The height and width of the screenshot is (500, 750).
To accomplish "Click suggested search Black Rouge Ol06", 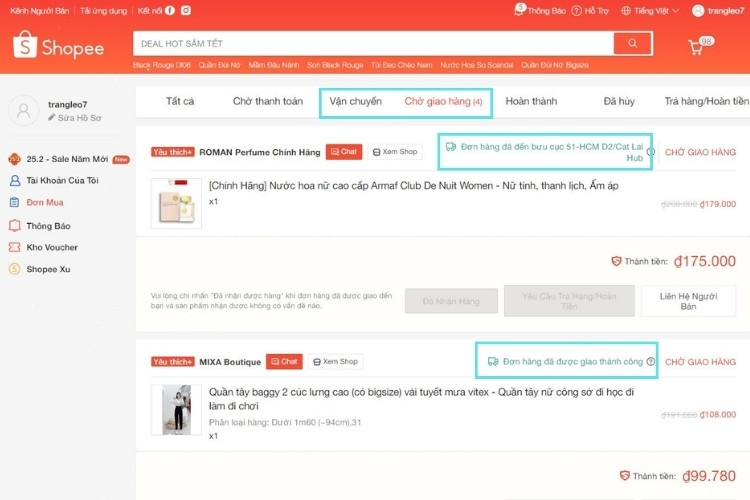I will pyautogui.click(x=162, y=65).
